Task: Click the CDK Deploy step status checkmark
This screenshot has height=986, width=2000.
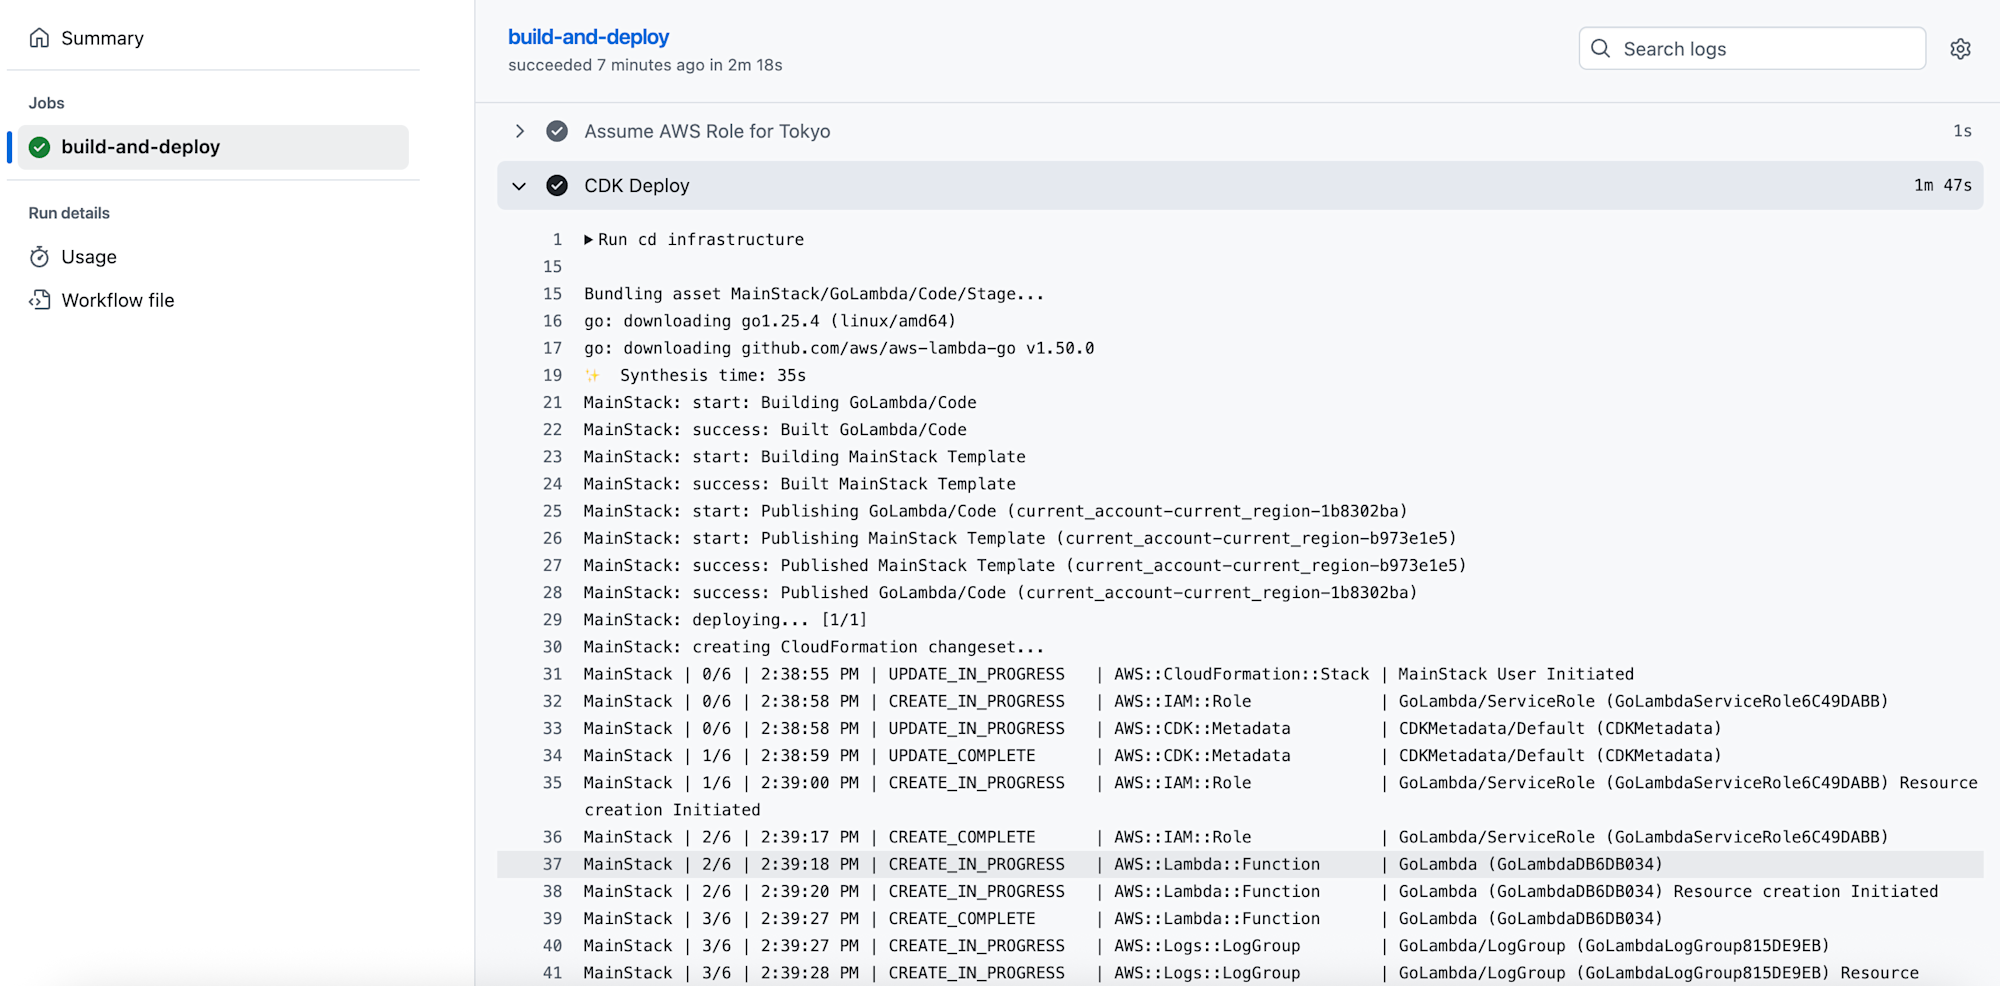Action: pyautogui.click(x=557, y=186)
